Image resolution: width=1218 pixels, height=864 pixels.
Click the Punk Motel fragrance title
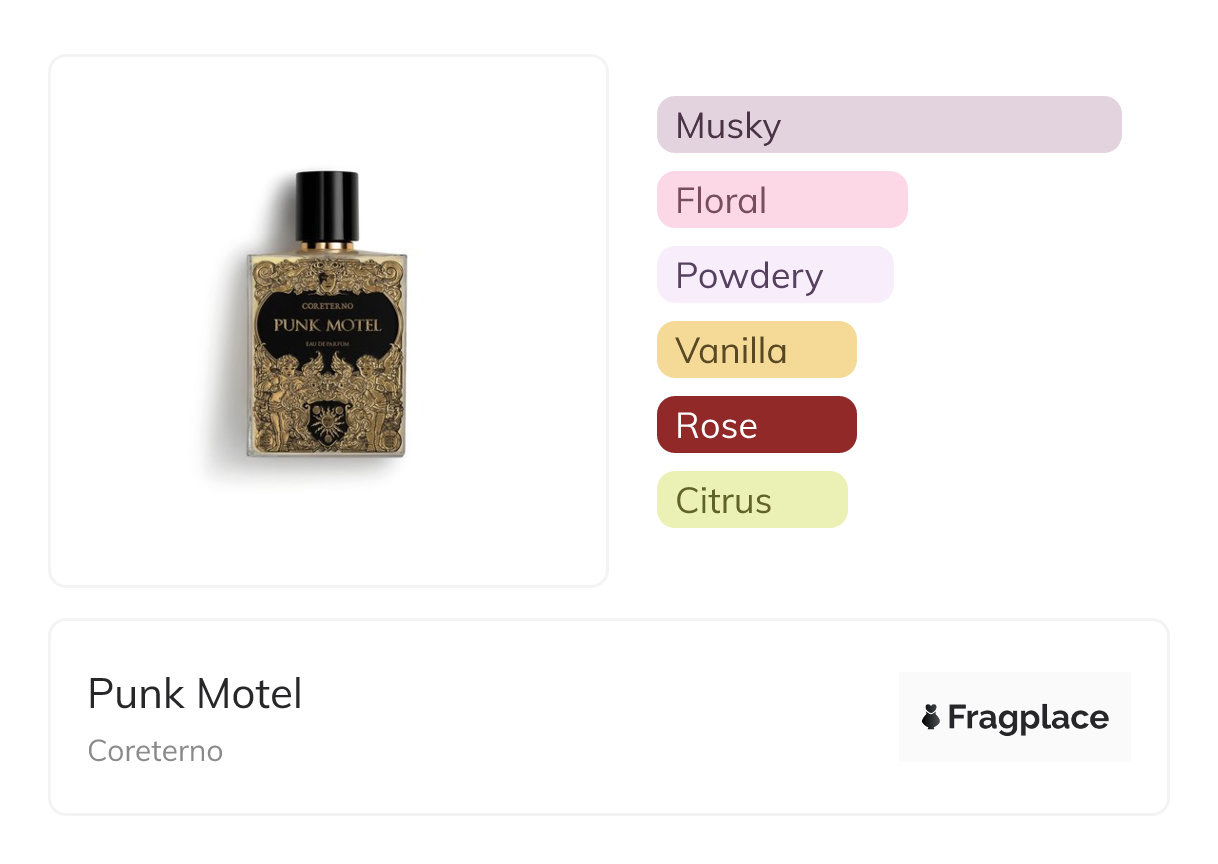click(x=195, y=694)
